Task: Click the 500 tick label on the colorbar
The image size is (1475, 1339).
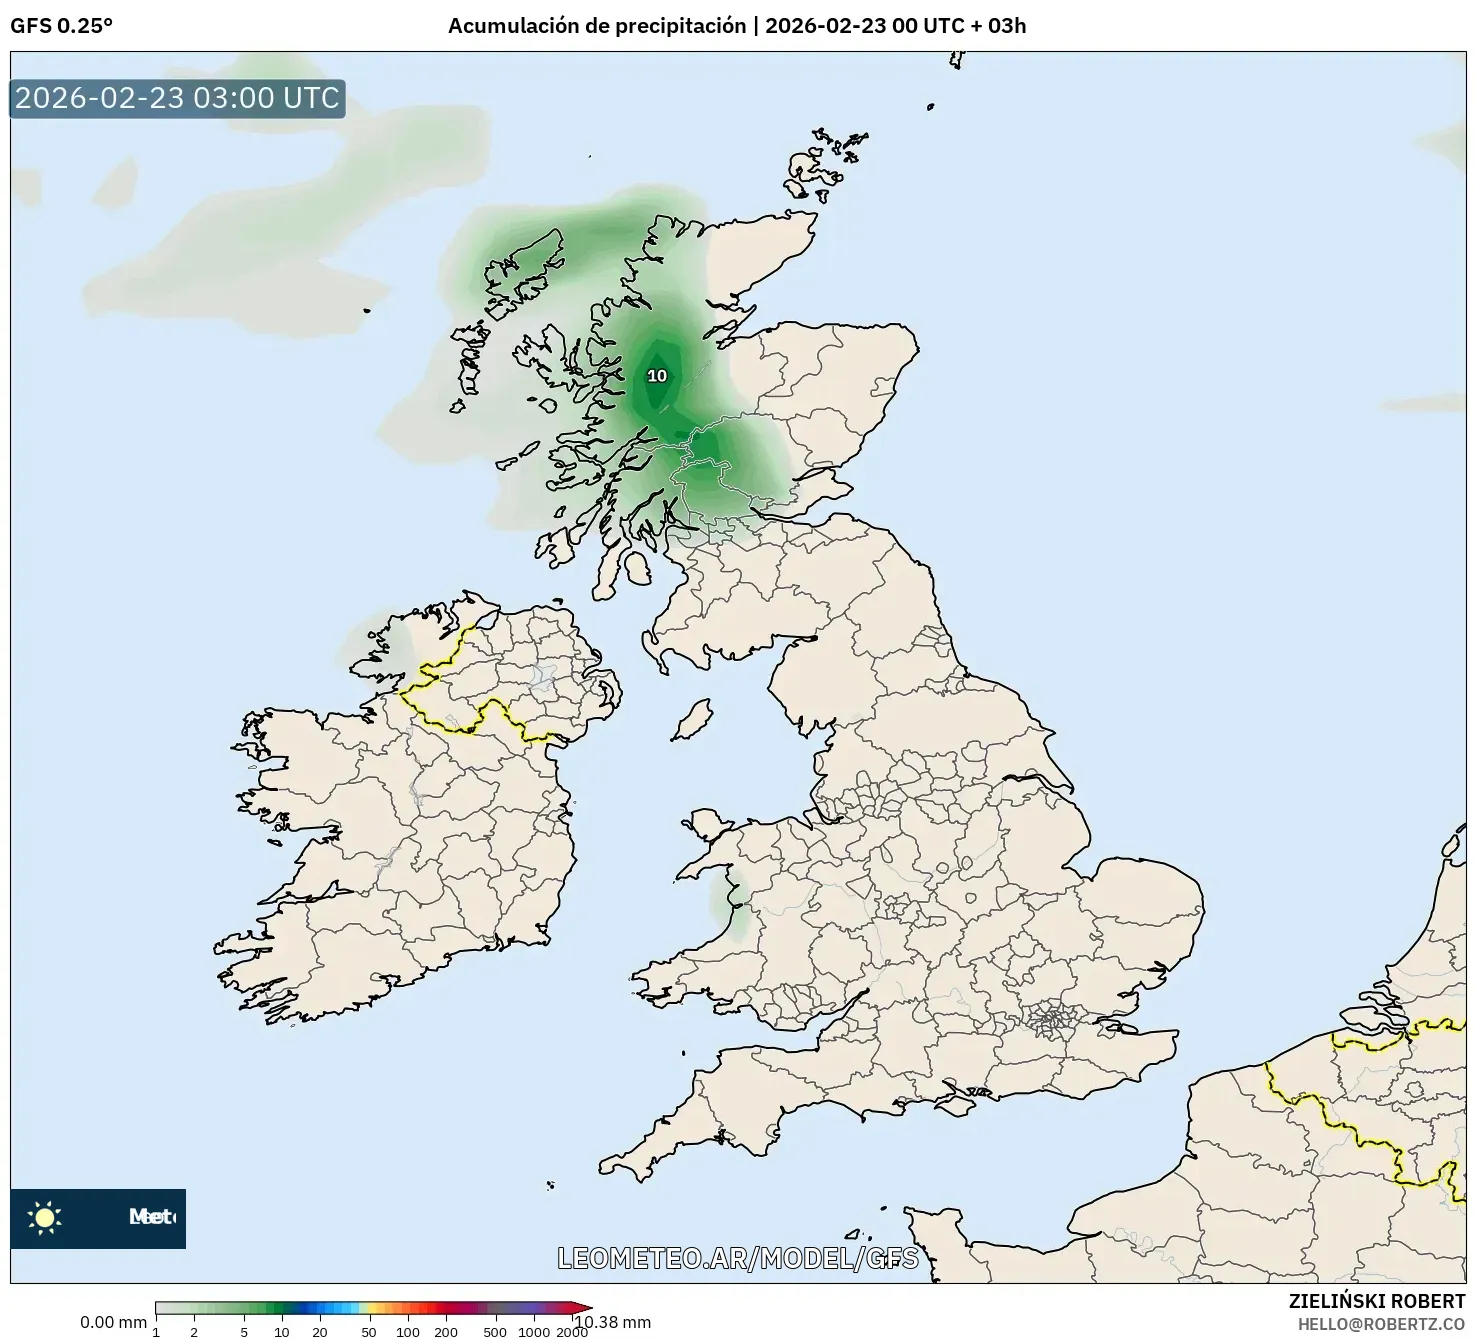Action: click(494, 1332)
